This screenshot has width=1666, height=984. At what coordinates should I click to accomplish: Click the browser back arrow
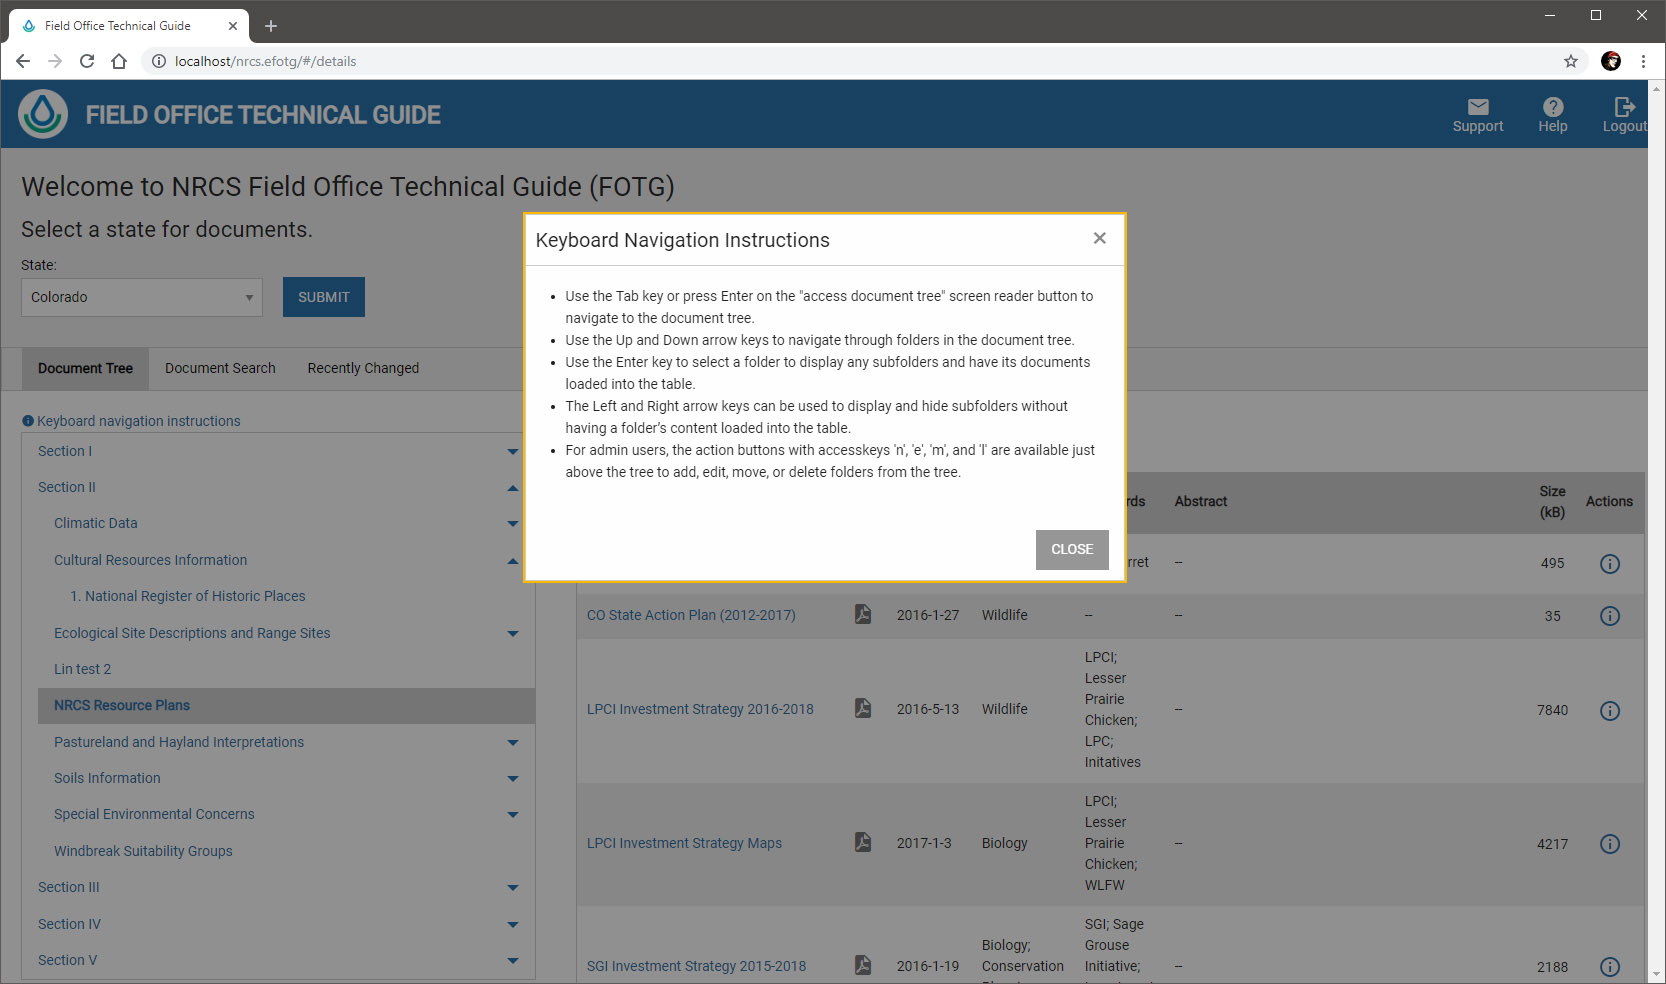click(23, 61)
